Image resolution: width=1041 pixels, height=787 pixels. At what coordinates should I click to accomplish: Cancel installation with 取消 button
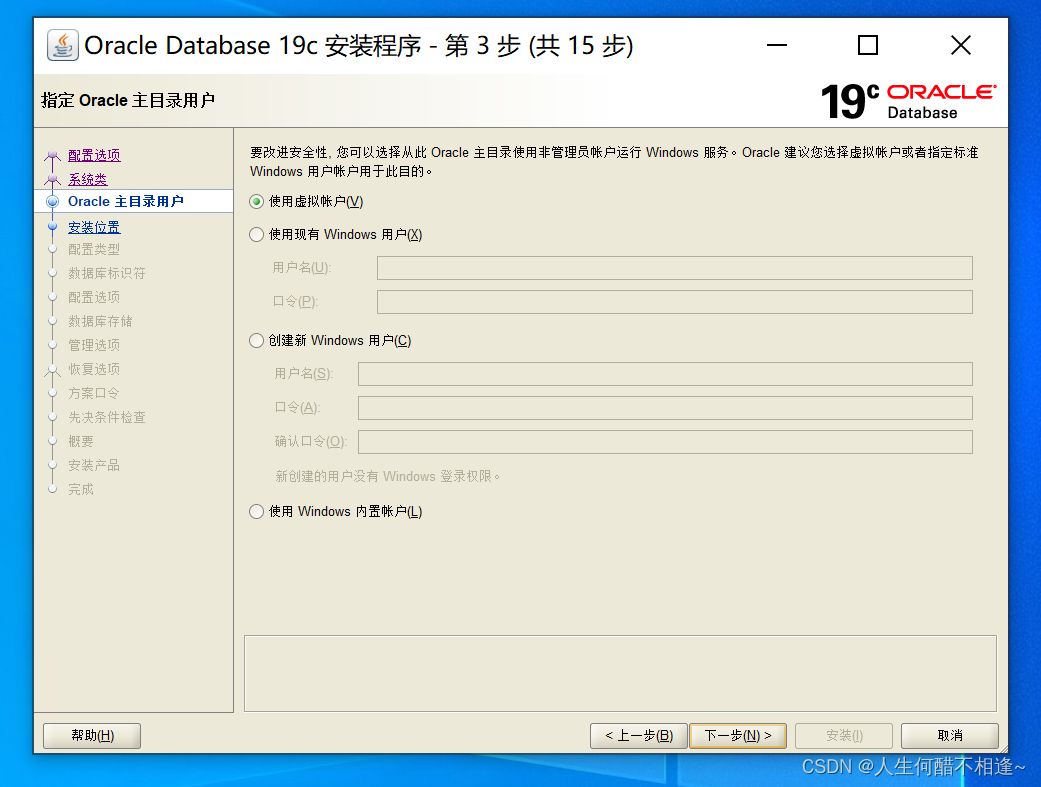[x=950, y=735]
